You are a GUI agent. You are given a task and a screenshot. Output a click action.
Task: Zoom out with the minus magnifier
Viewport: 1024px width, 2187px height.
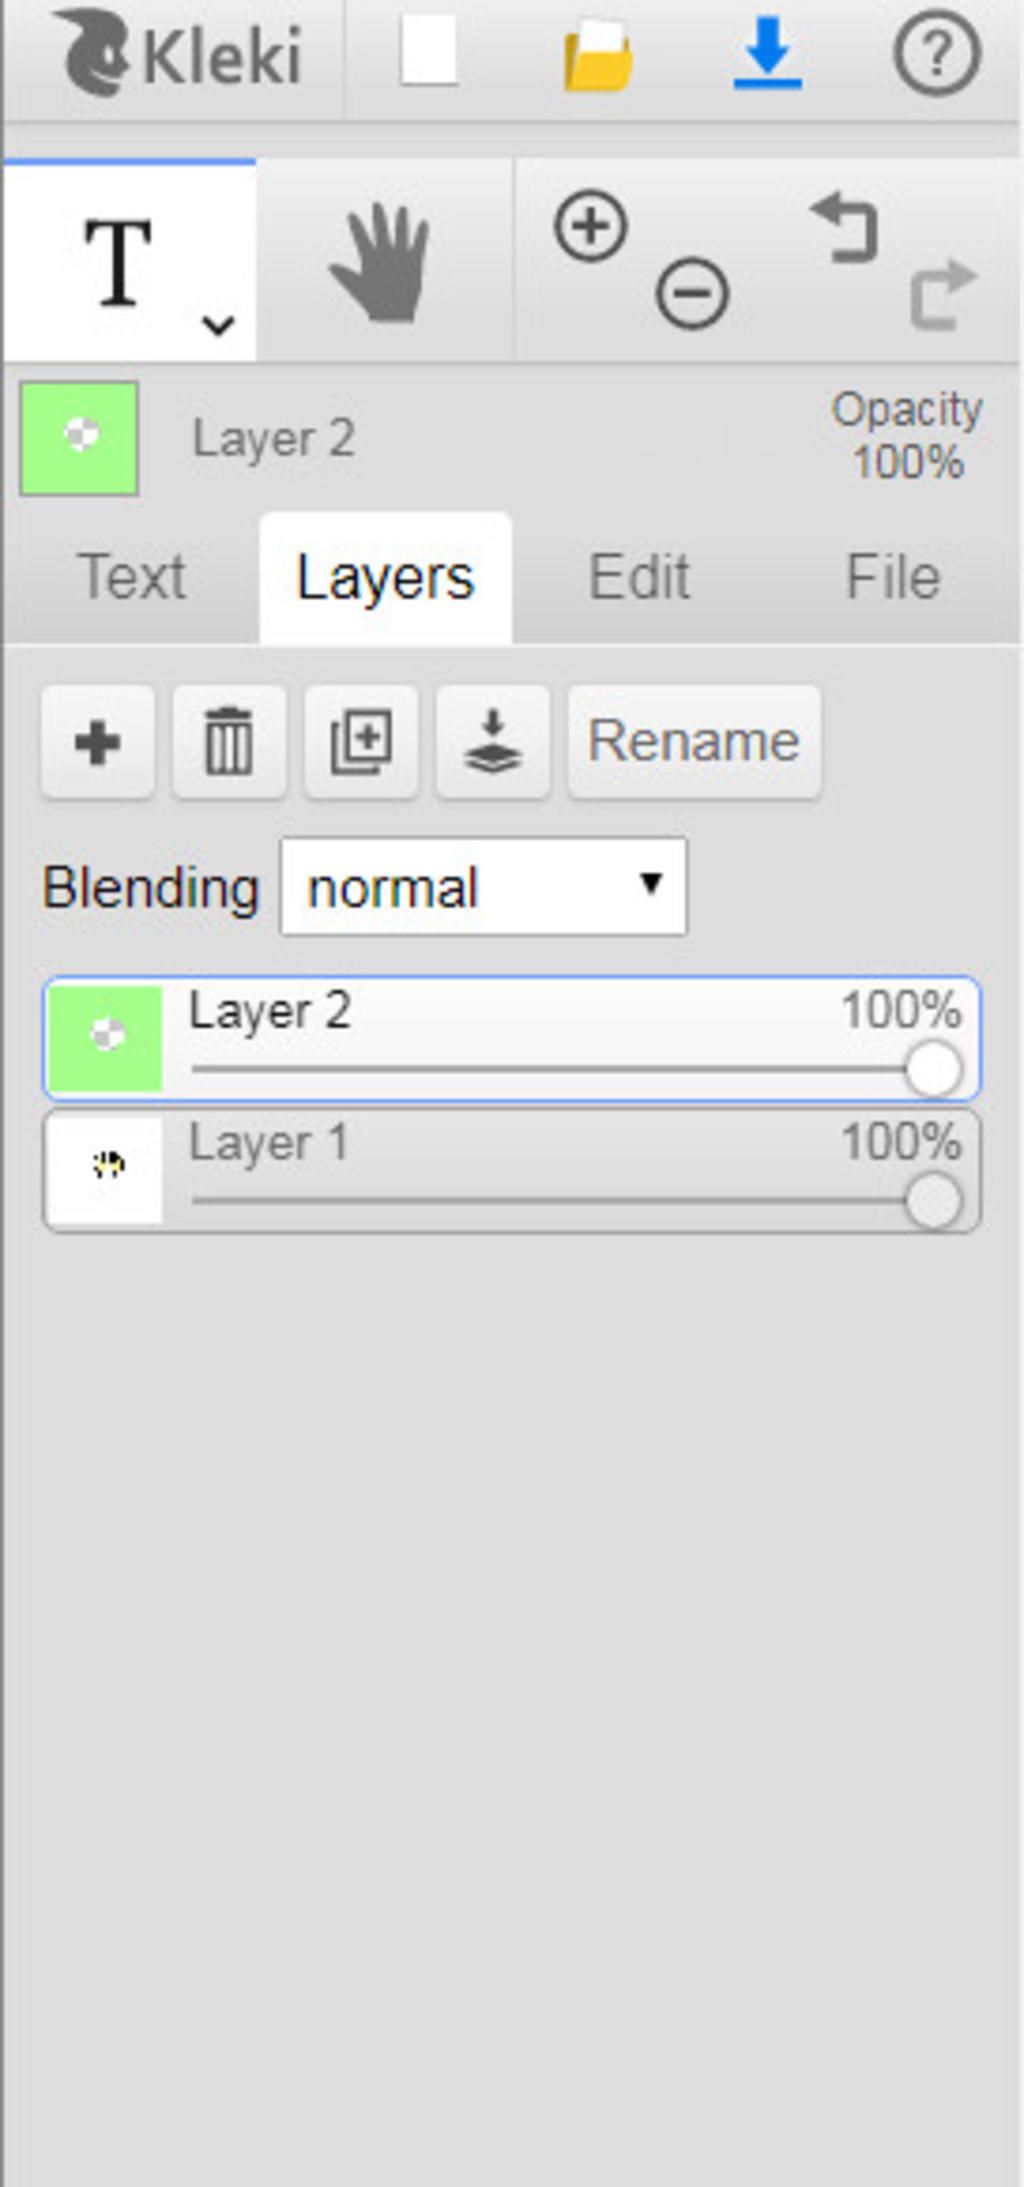click(692, 293)
